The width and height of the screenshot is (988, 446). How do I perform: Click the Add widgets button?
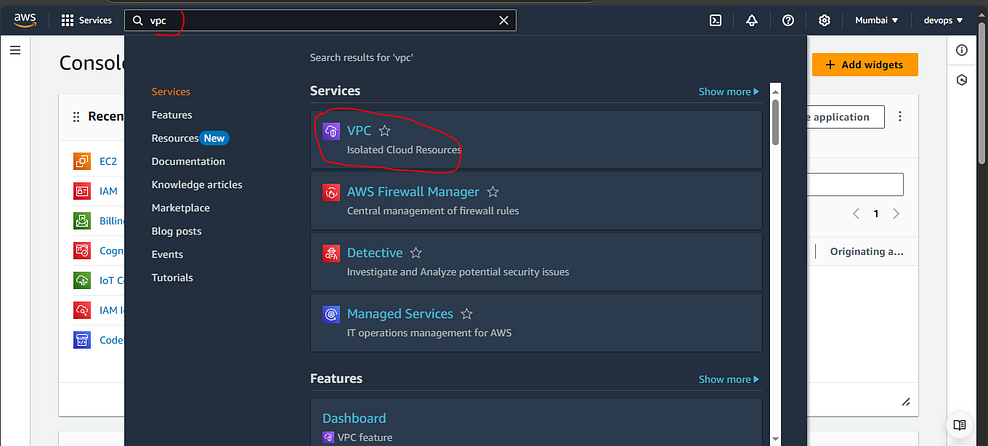pyautogui.click(x=864, y=64)
